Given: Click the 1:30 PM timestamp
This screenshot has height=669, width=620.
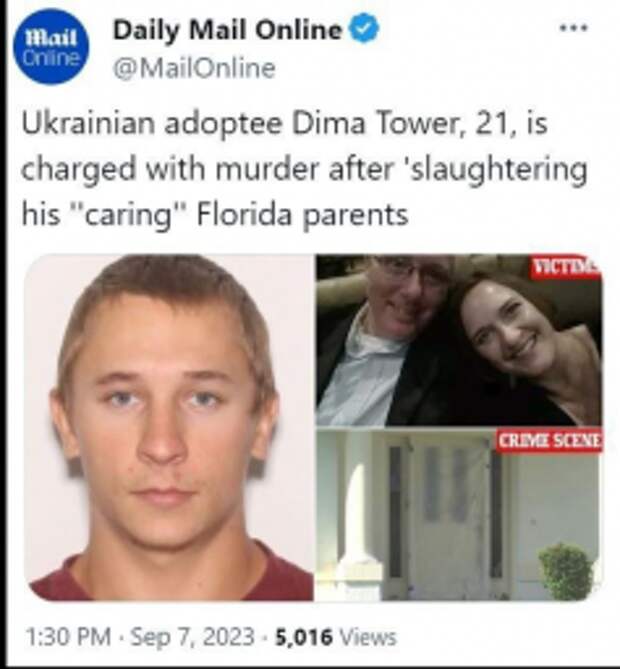Looking at the screenshot, I should [x=68, y=637].
